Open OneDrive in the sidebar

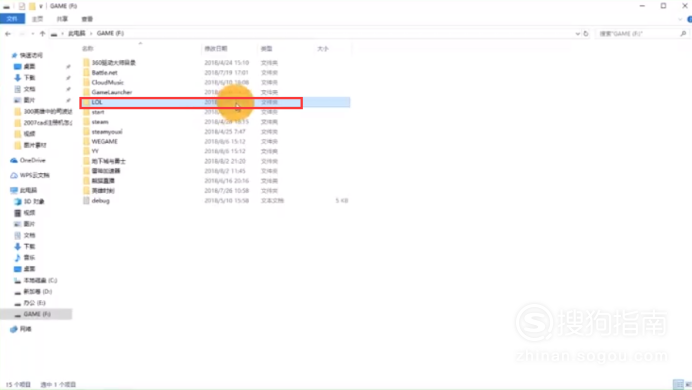click(x=32, y=160)
